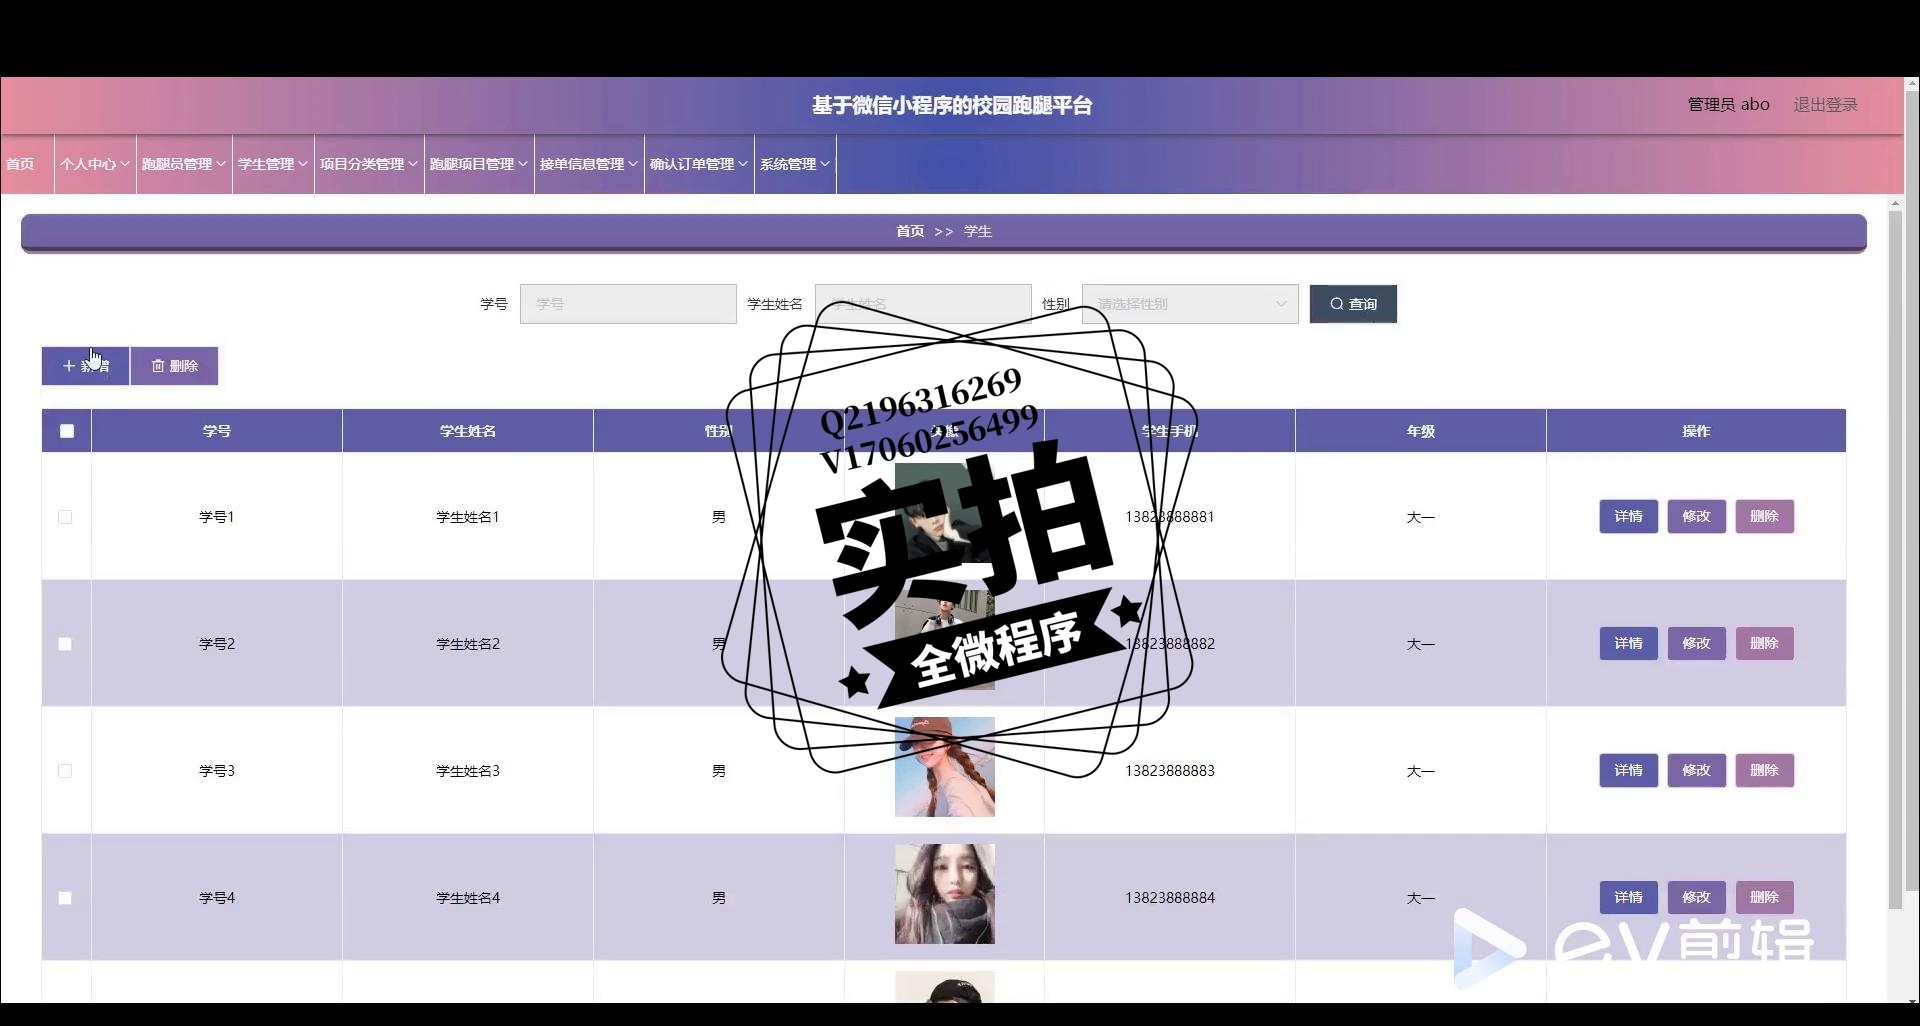Click the 学号 column header
This screenshot has width=1920, height=1026.
click(217, 431)
